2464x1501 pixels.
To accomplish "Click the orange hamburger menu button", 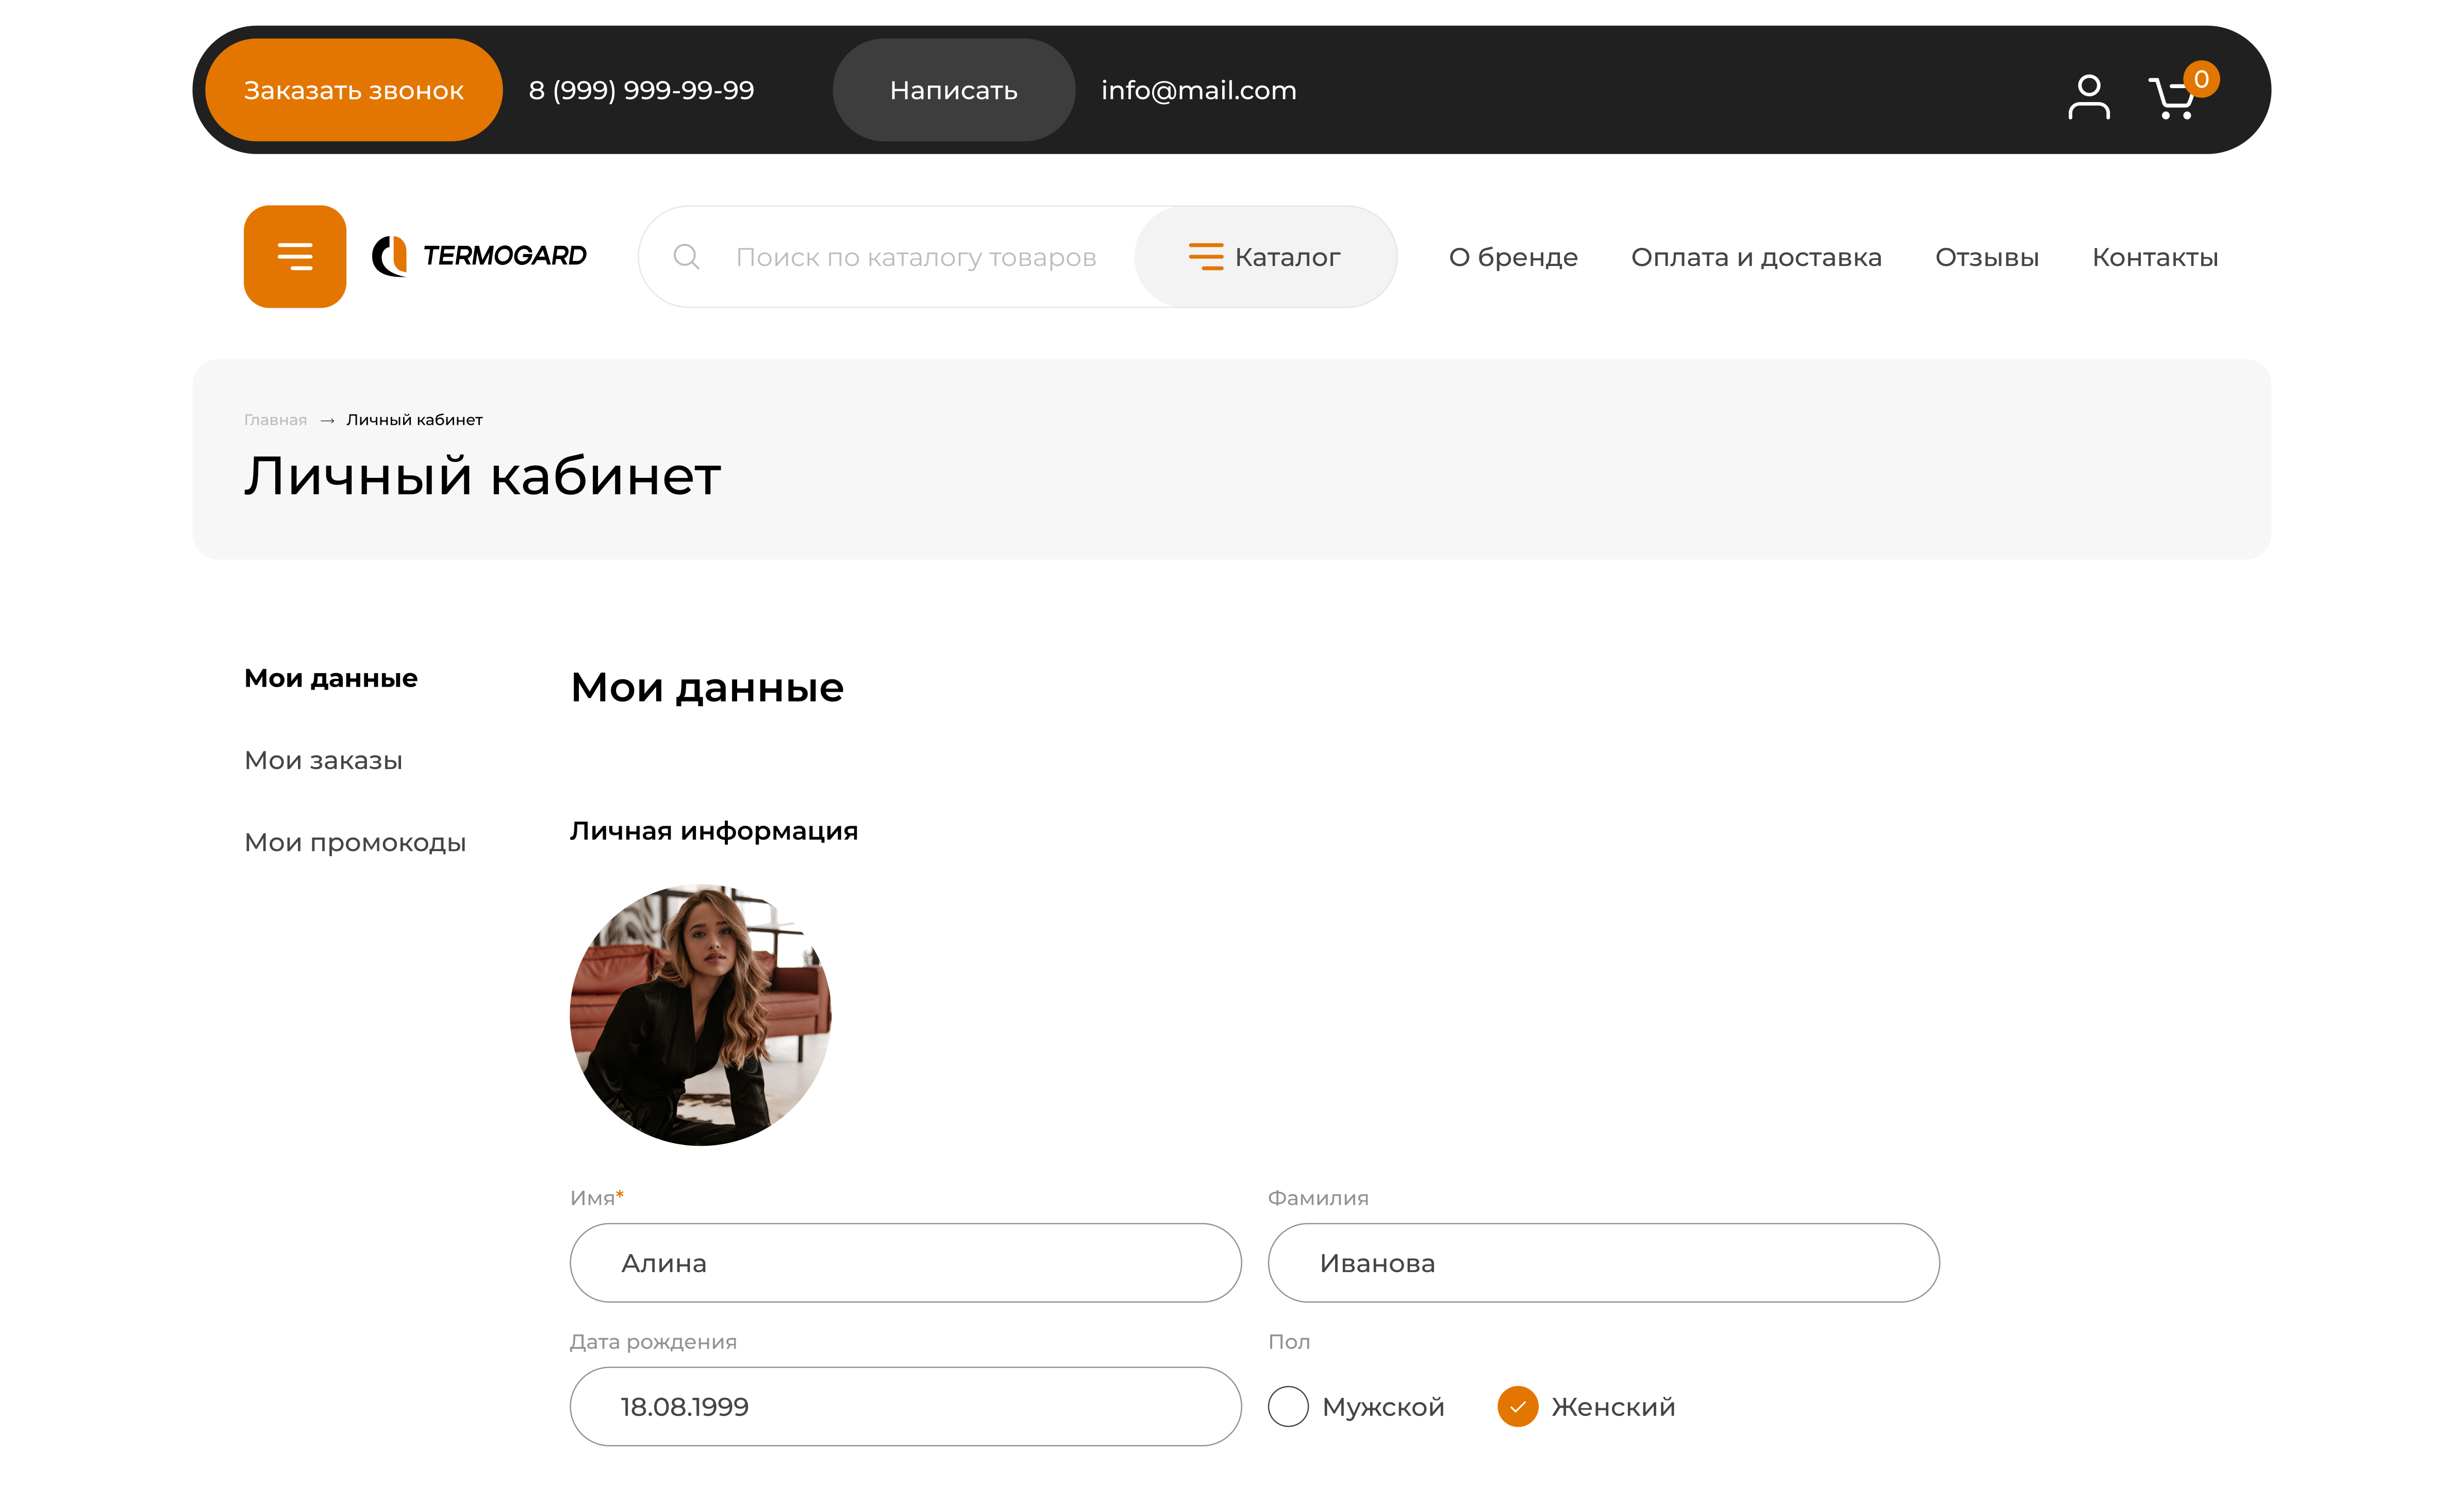I will (x=295, y=257).
